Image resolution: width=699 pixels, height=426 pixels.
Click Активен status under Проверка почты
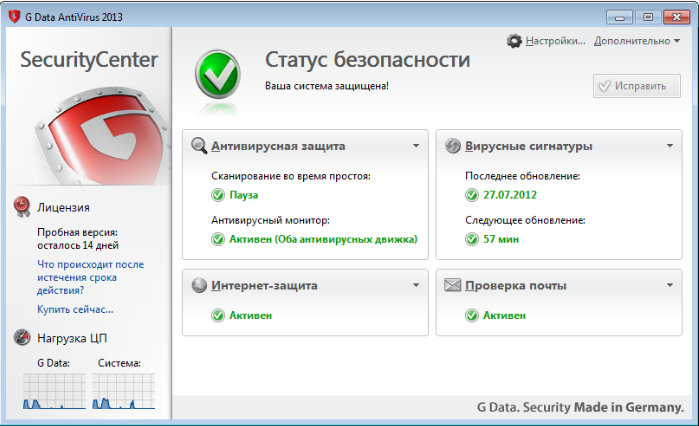(505, 315)
